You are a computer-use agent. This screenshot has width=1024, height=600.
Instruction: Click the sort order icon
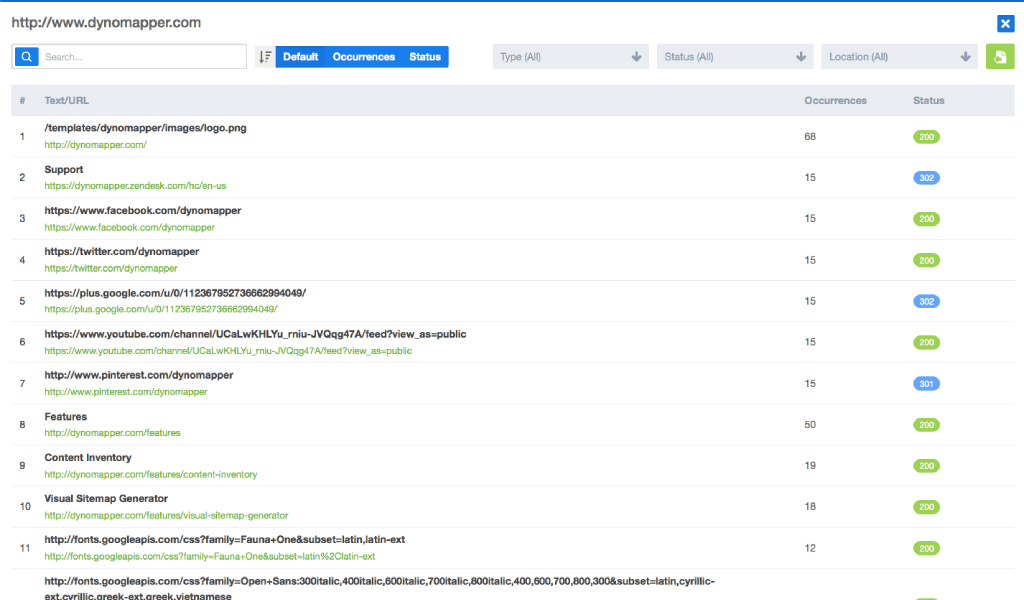point(264,57)
